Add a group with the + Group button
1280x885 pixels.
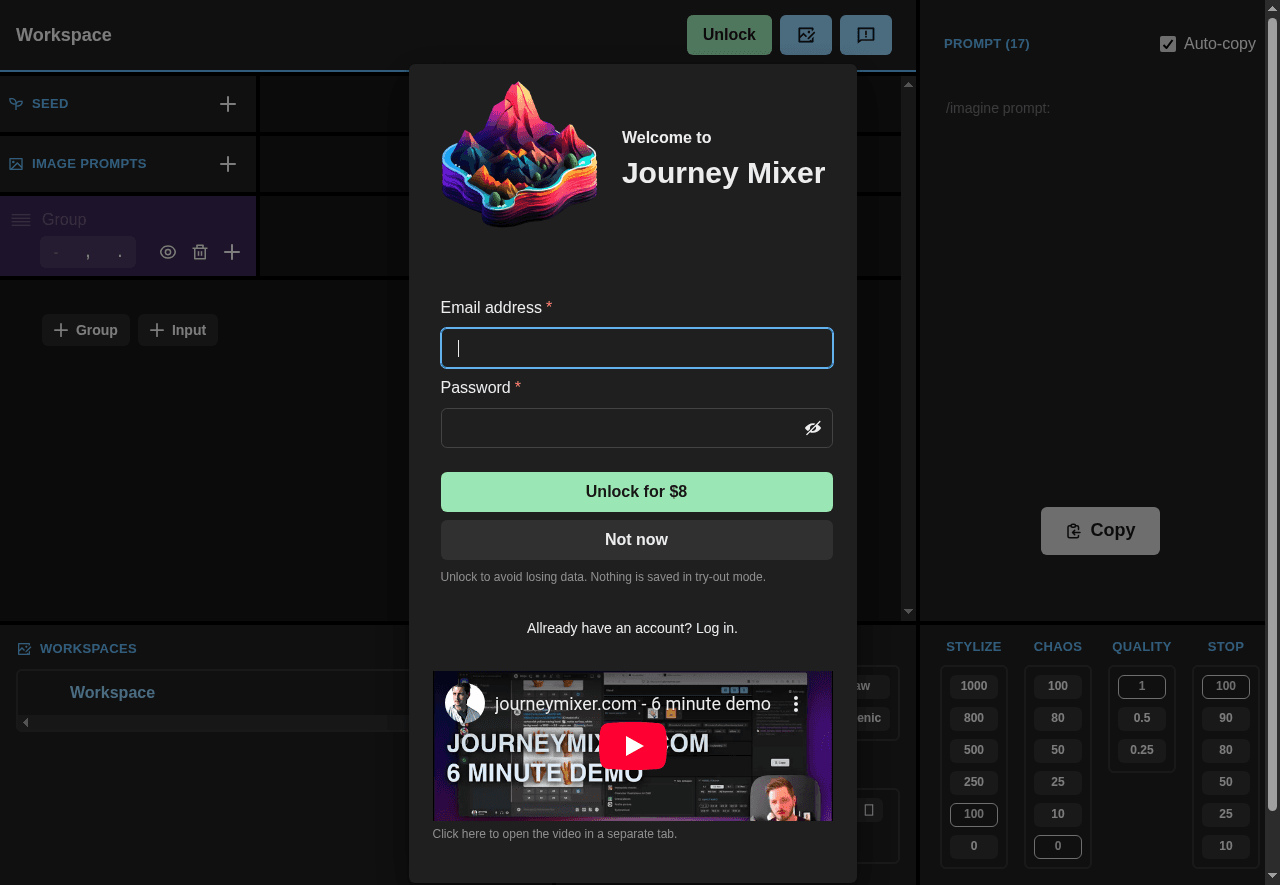coord(85,330)
